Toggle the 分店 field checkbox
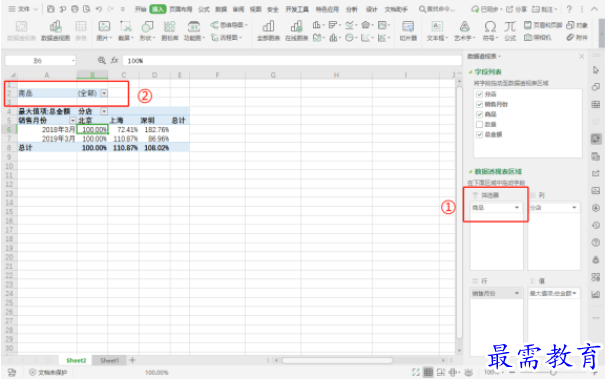 click(479, 94)
